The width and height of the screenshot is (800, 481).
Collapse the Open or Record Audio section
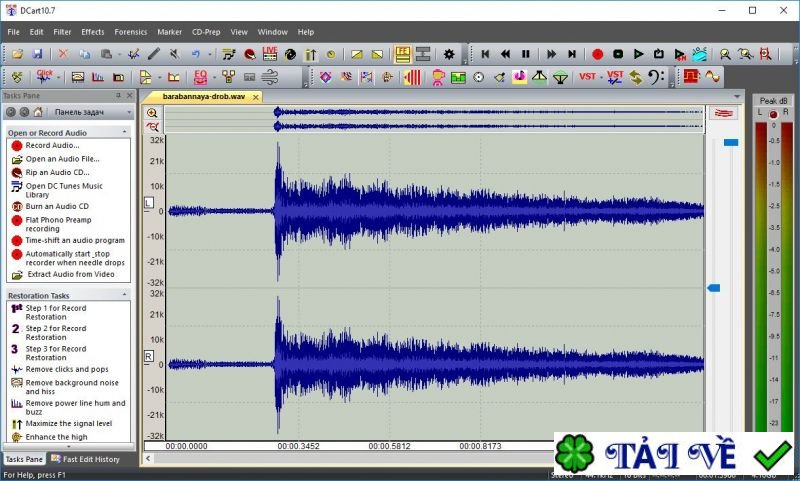click(125, 132)
